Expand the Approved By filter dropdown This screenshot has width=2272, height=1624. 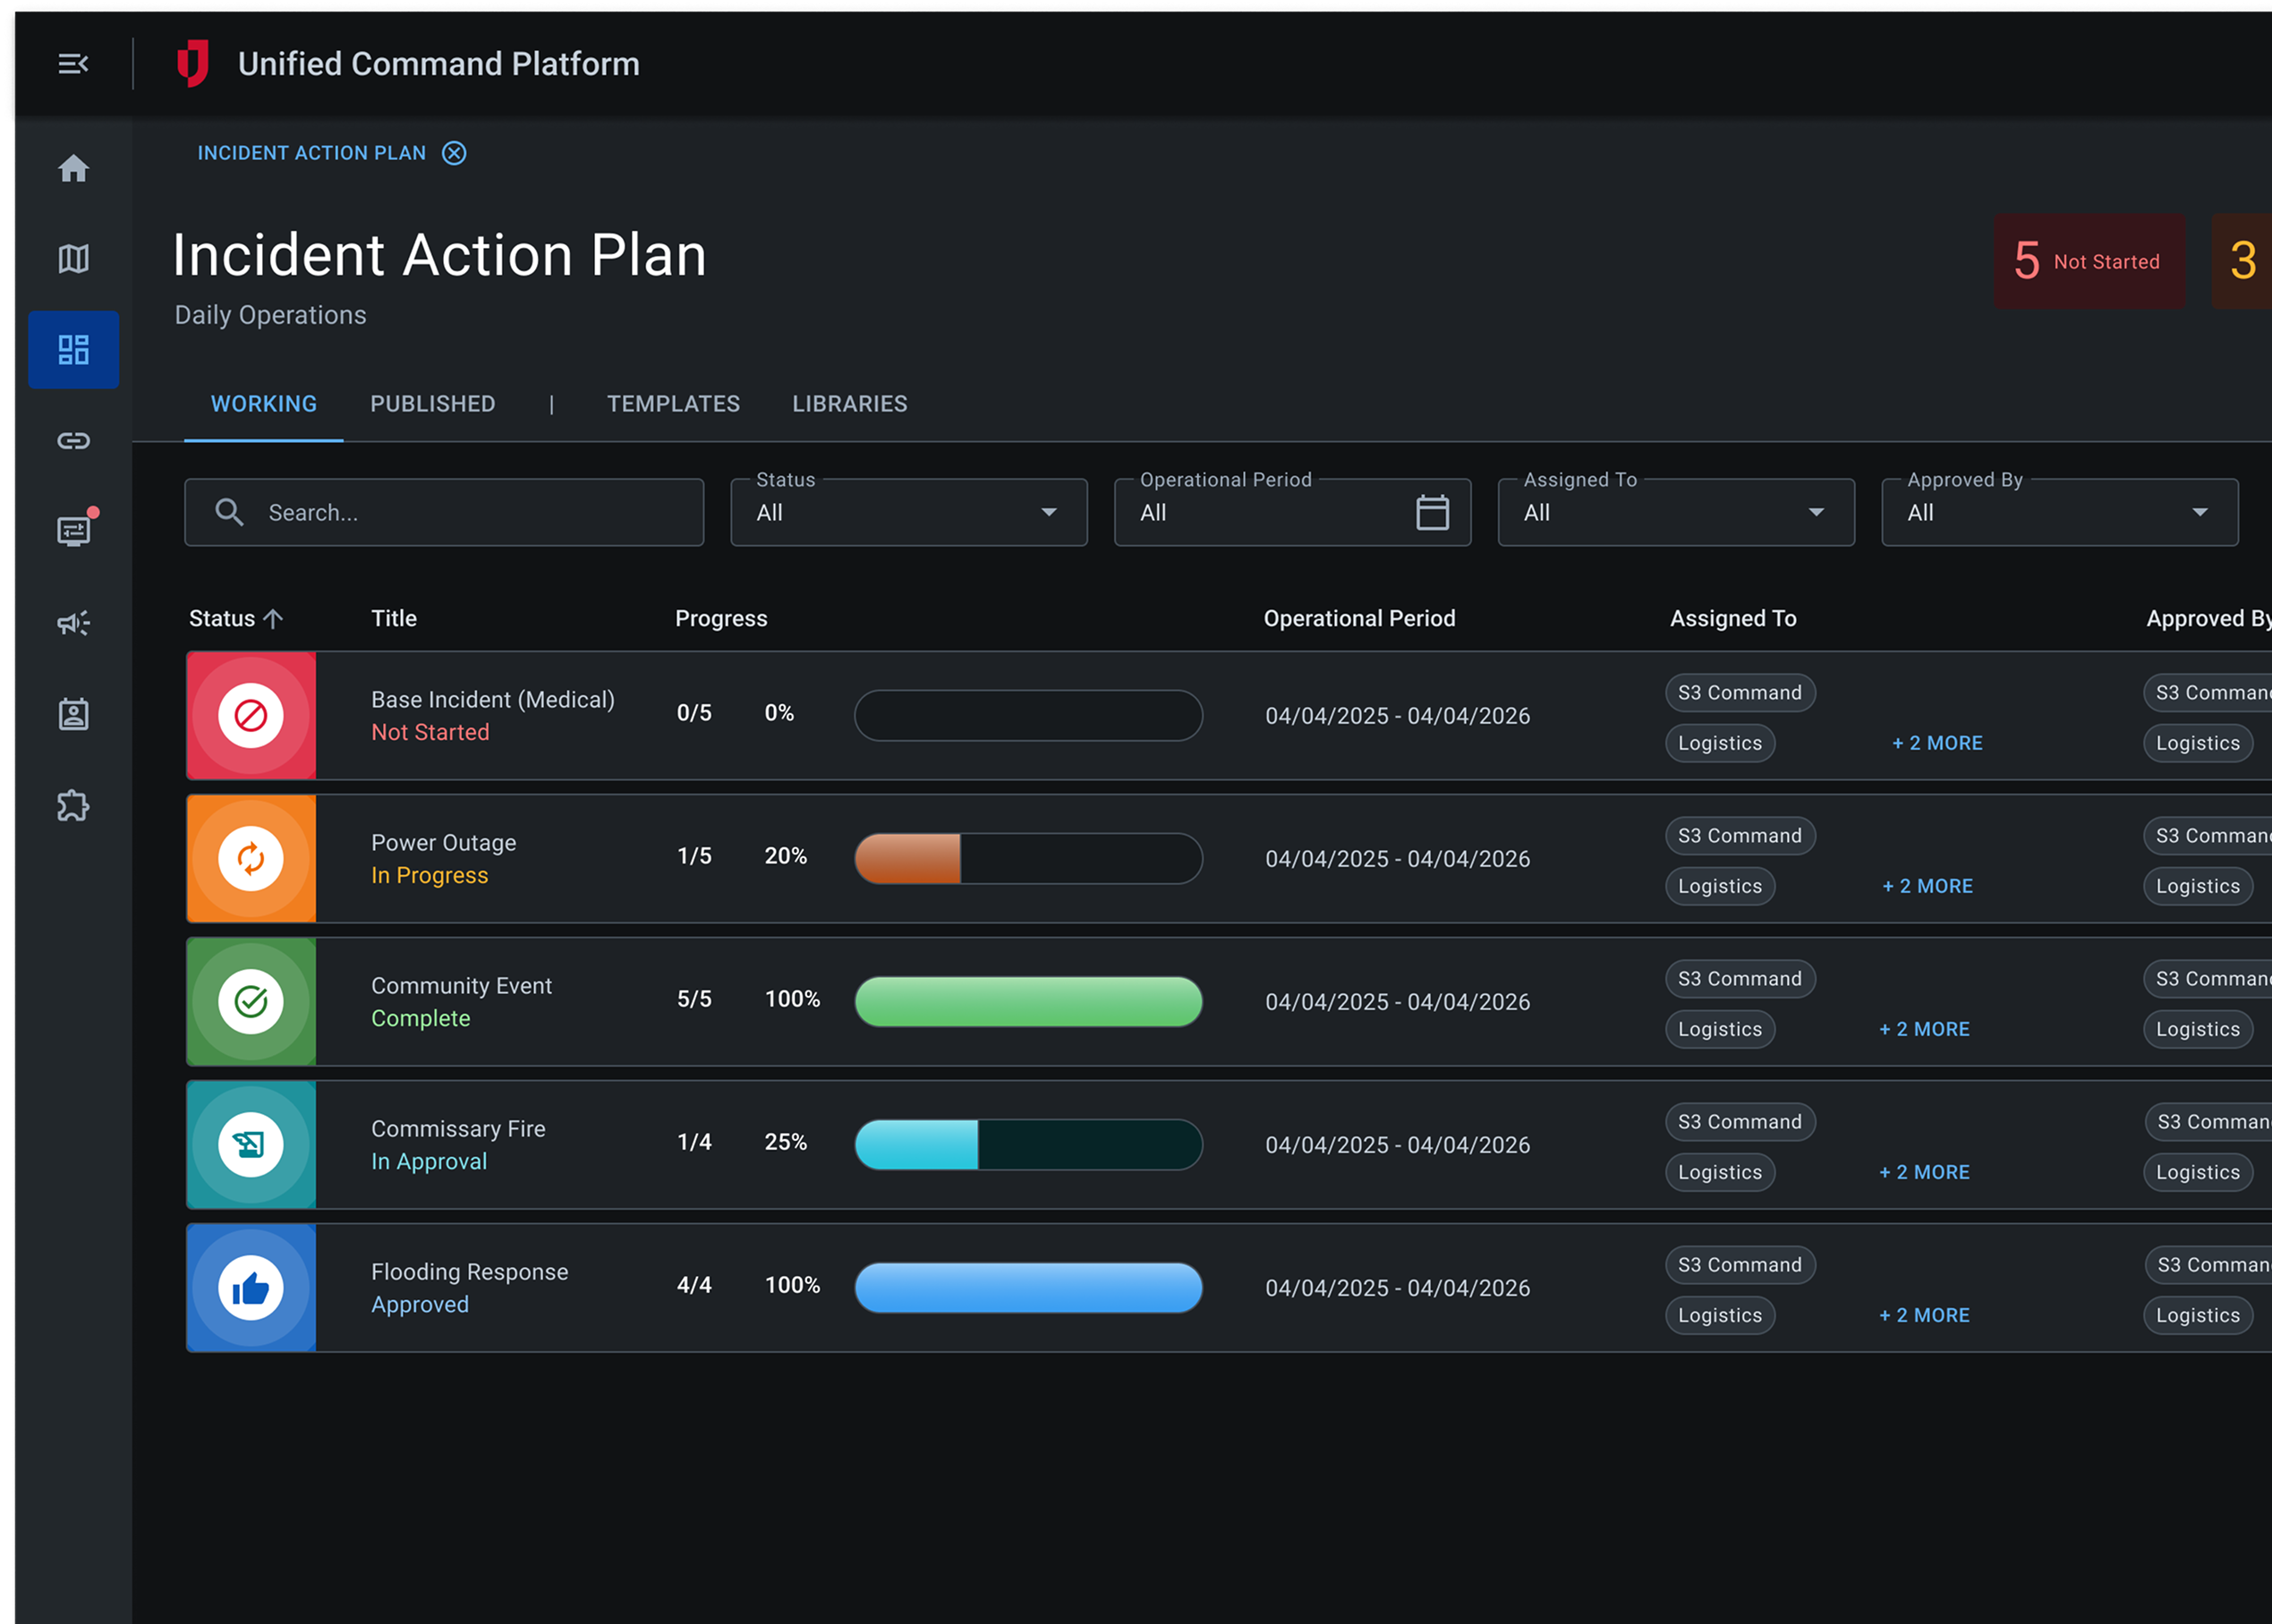coord(2059,513)
